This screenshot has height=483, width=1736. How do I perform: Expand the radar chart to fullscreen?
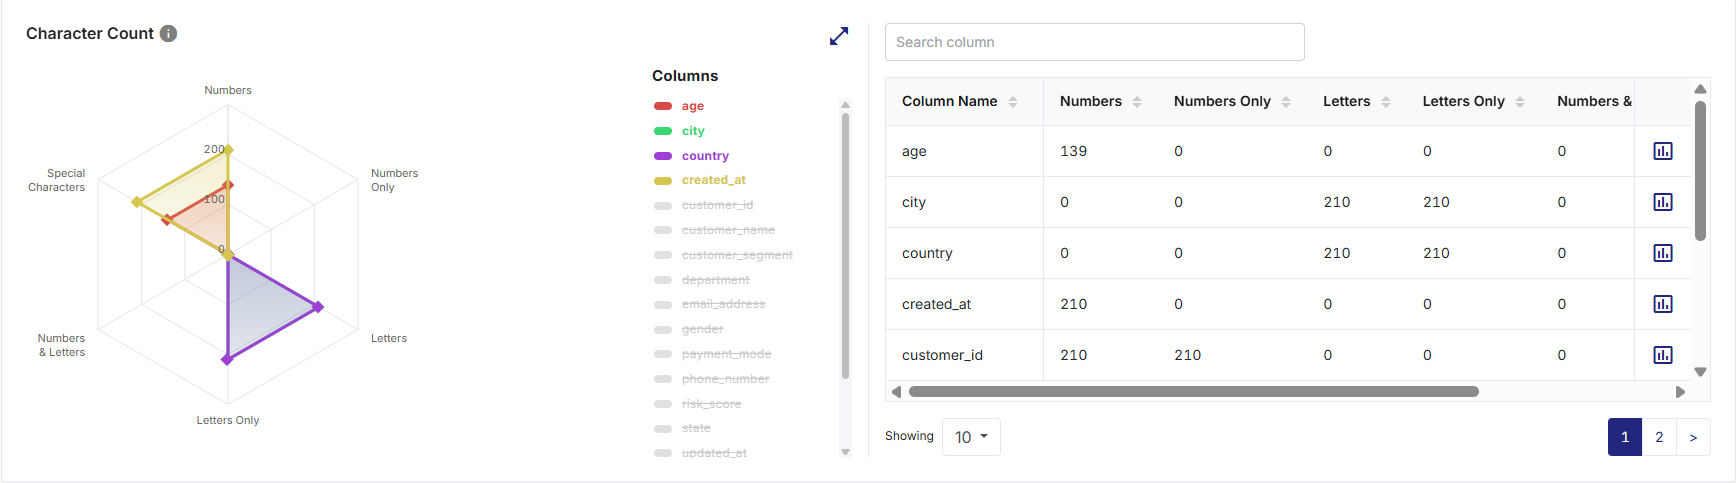(x=839, y=36)
